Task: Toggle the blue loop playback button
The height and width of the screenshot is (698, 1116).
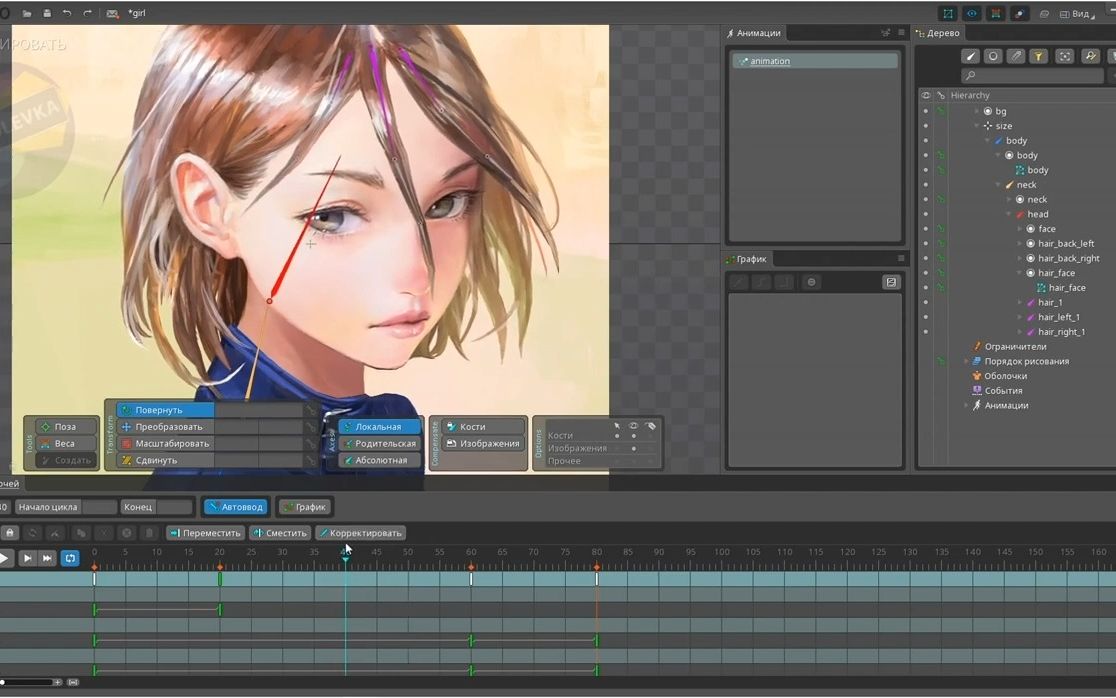Action: [70, 559]
